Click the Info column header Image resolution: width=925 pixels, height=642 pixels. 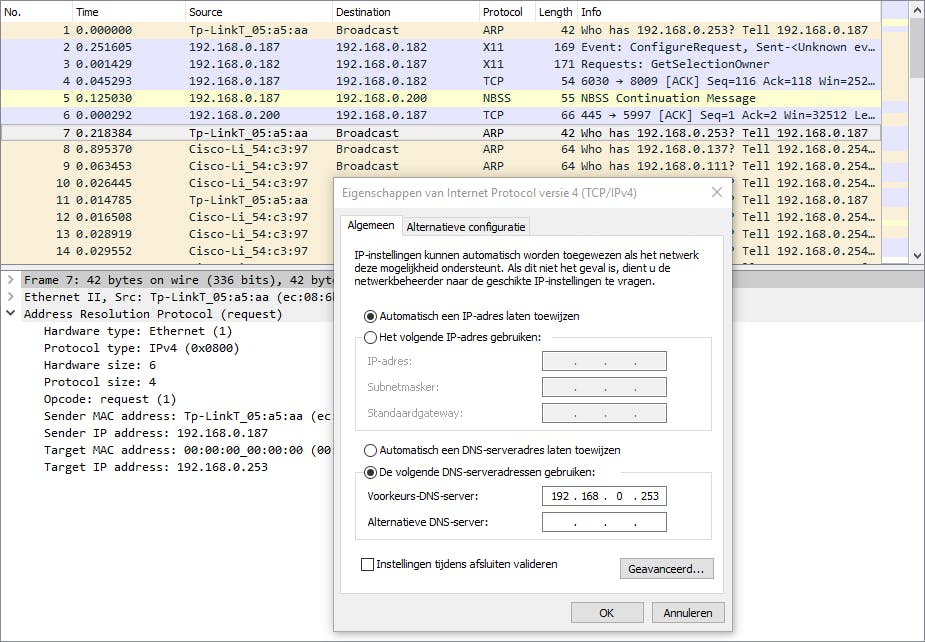(x=729, y=12)
